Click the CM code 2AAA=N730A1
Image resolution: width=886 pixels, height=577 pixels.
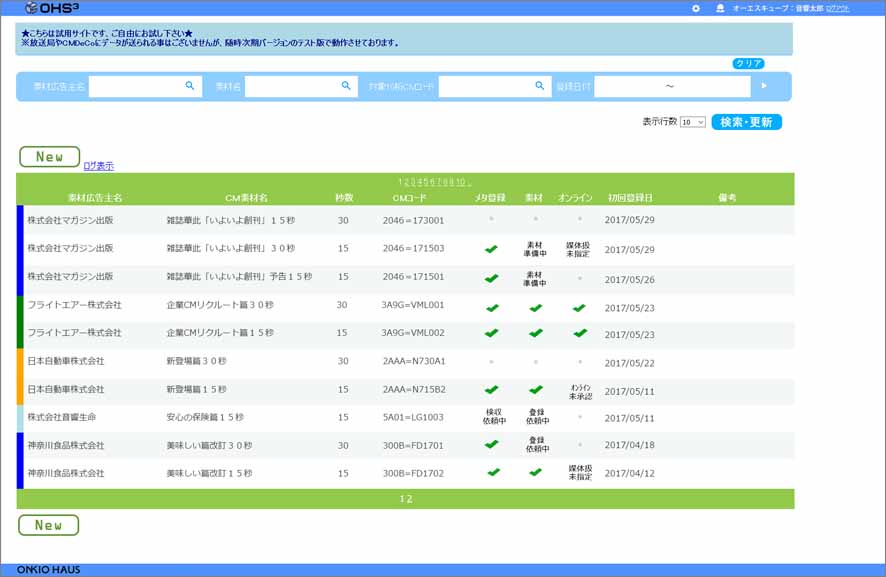(x=414, y=361)
